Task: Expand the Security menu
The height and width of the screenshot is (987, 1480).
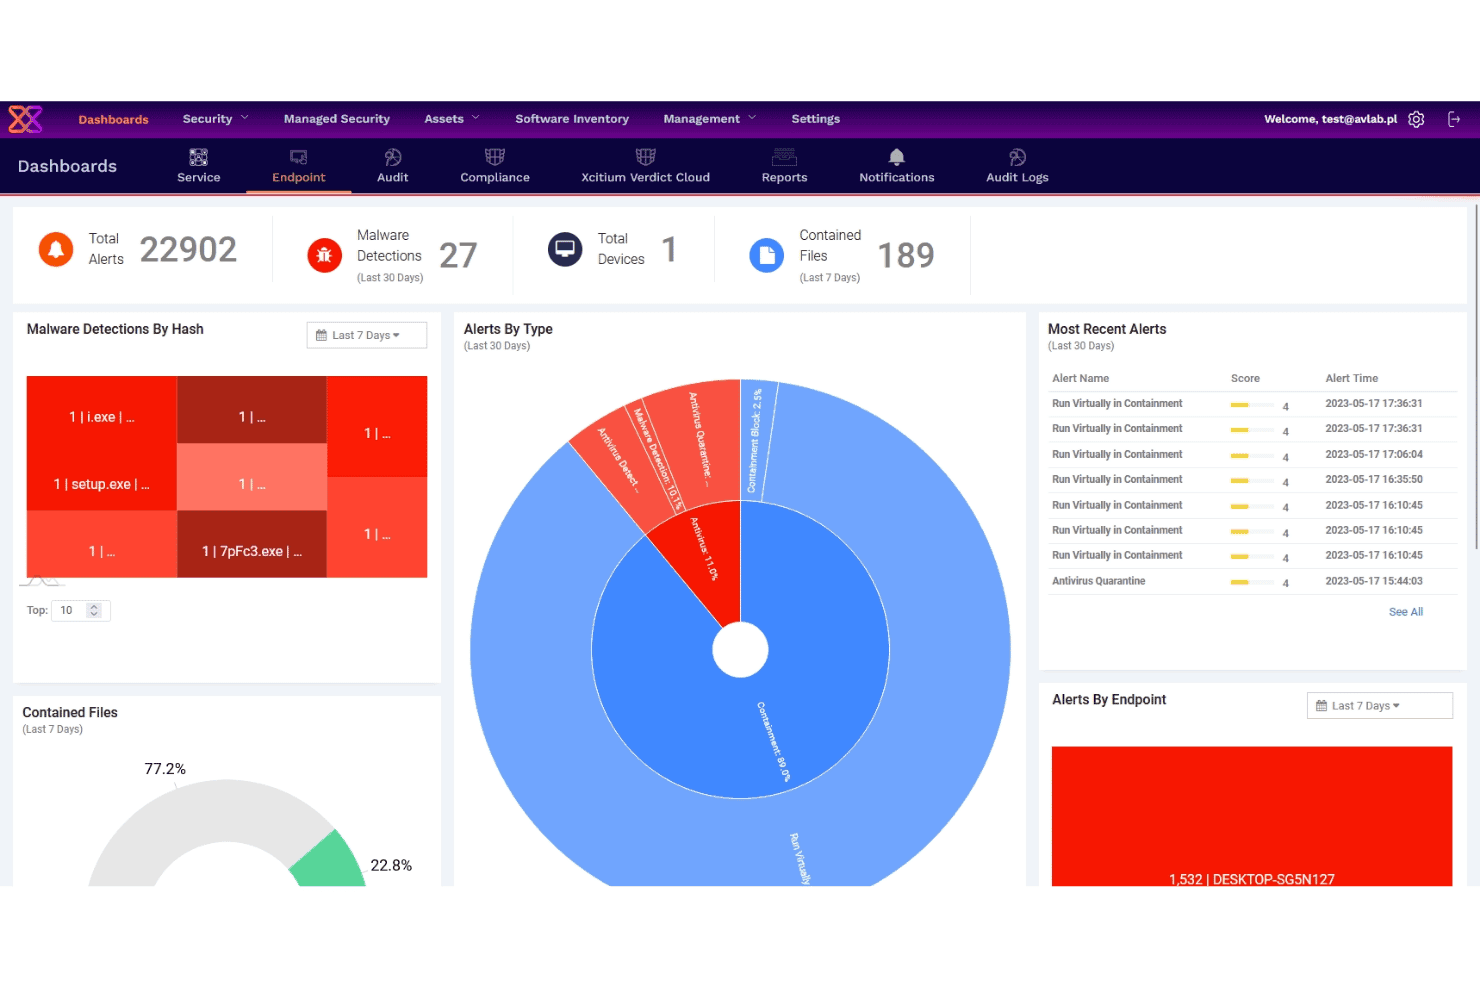Action: pyautogui.click(x=215, y=119)
